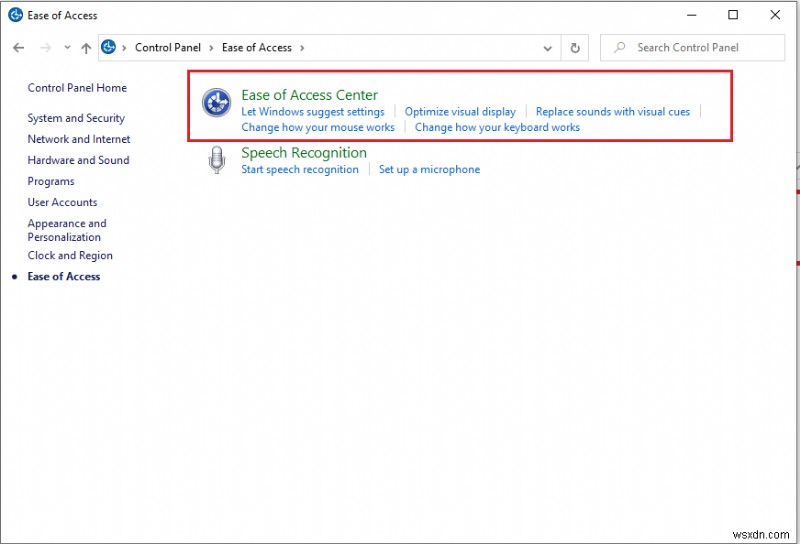Click Optimize visual display link
Viewport: 800px width, 544px height.
[x=460, y=112]
